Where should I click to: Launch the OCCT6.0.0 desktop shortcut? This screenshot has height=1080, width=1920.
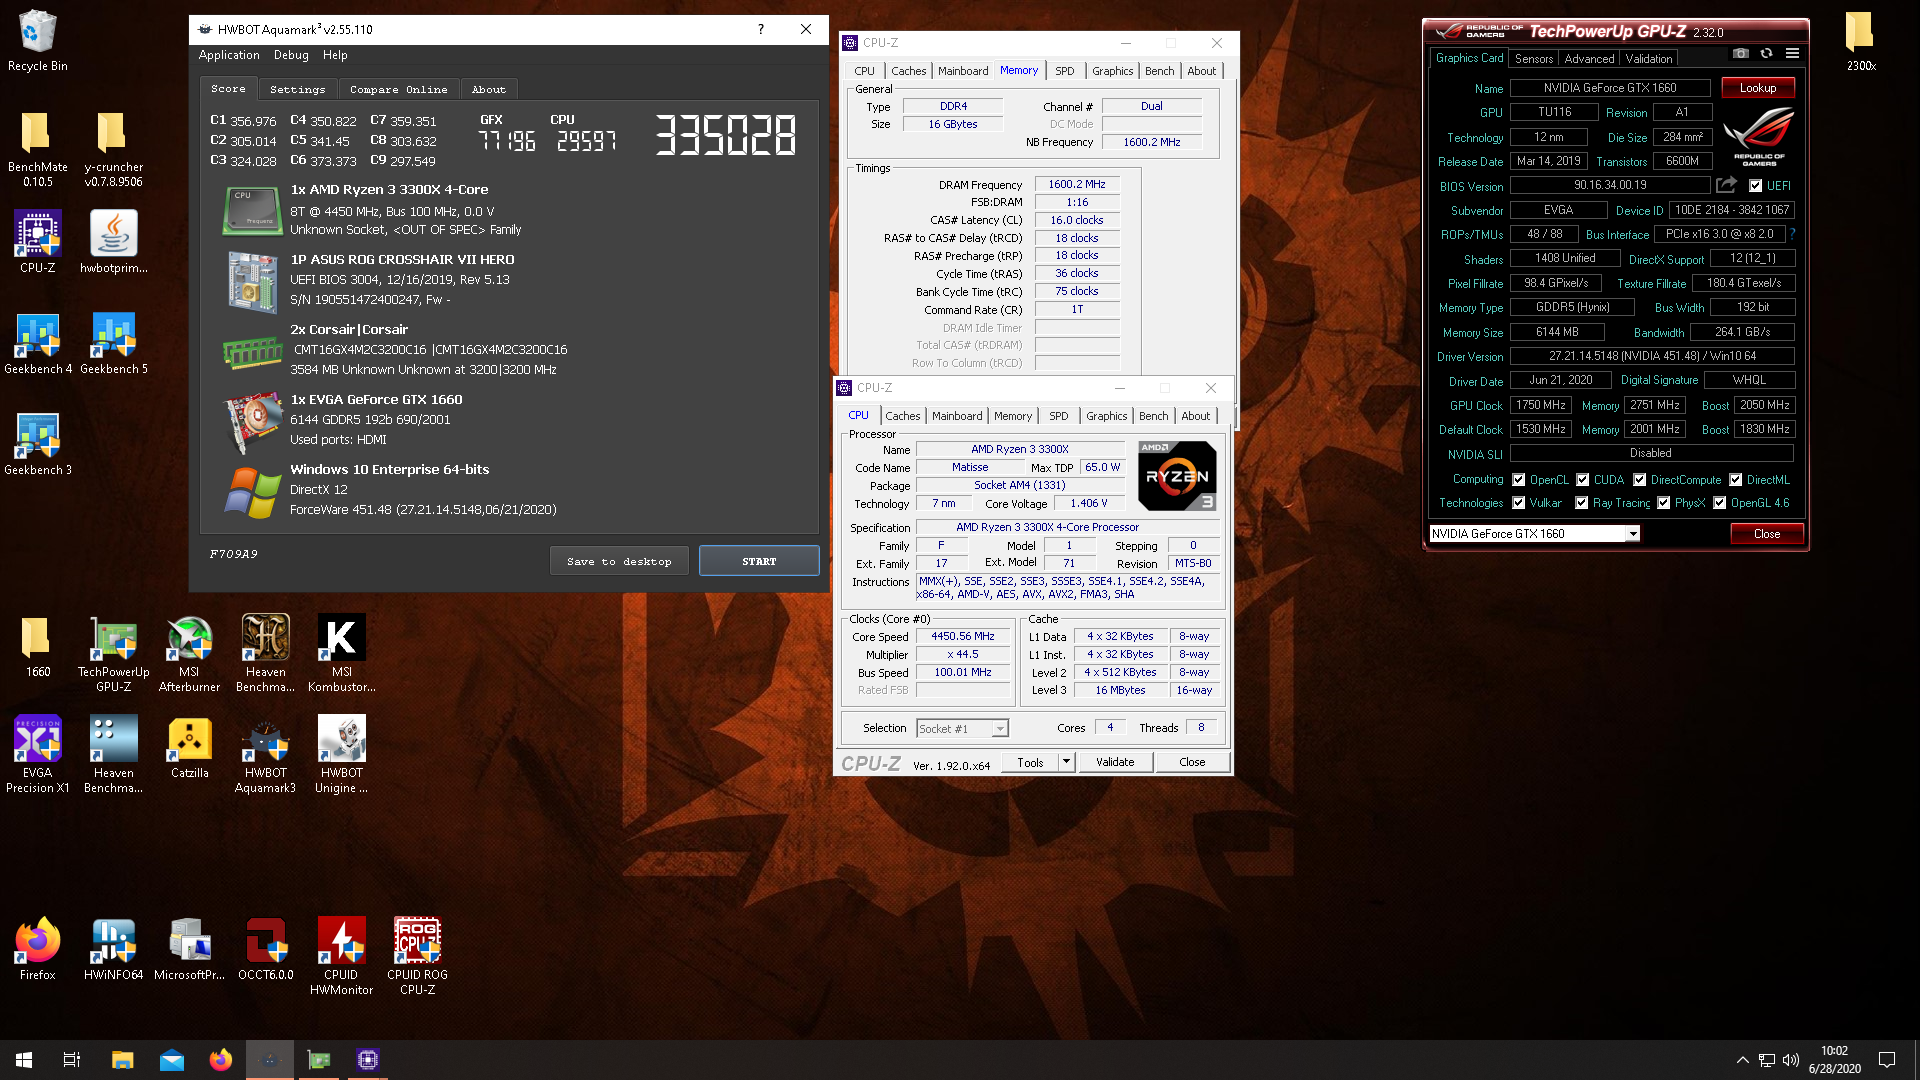click(x=265, y=948)
